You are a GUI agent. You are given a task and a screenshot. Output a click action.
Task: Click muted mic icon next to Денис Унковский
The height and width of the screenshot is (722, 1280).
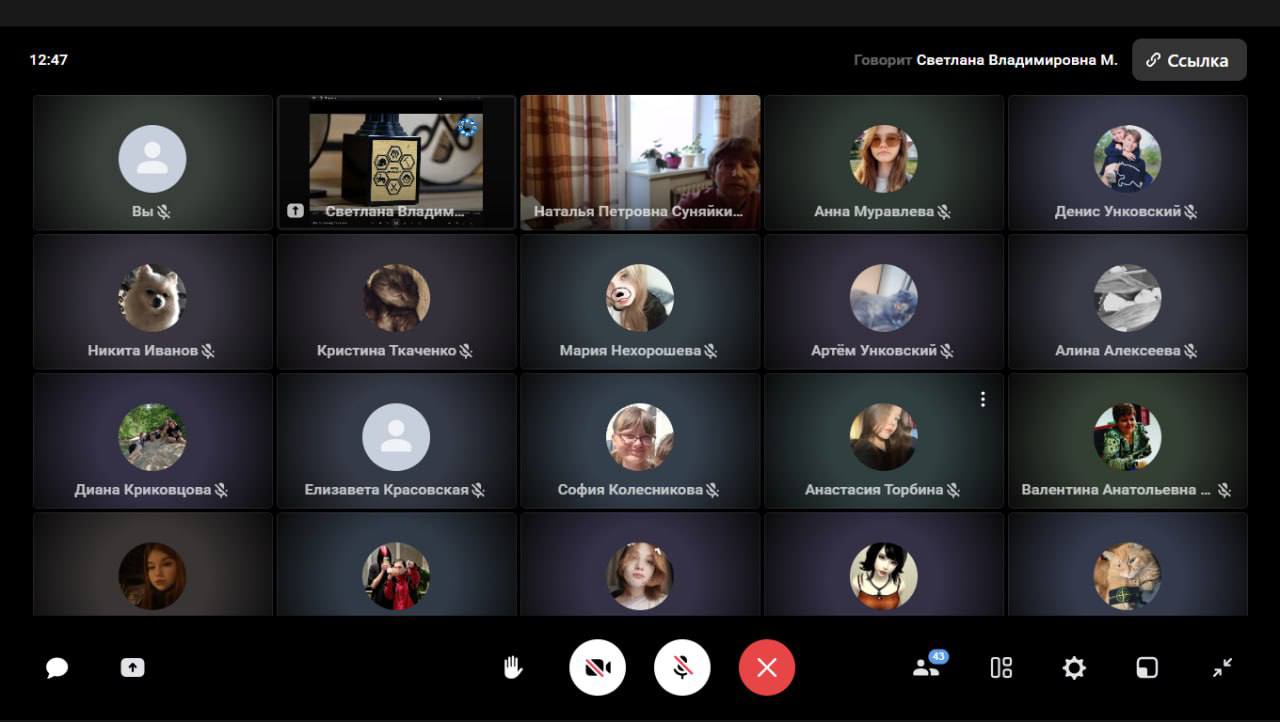[1191, 212]
